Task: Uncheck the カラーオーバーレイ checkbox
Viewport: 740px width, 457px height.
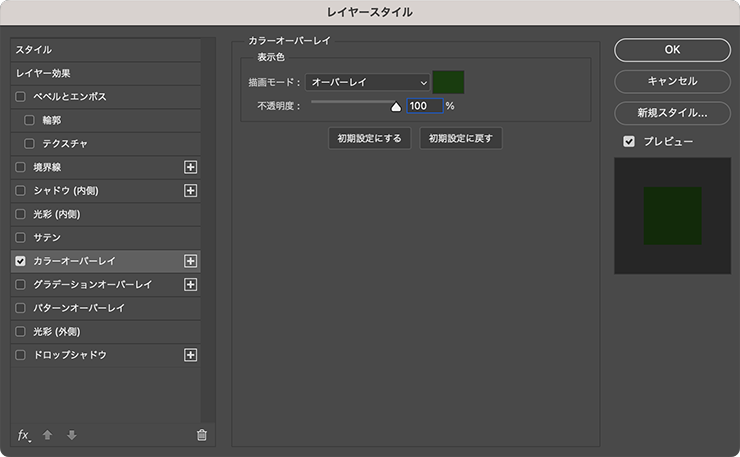Action: (x=20, y=261)
